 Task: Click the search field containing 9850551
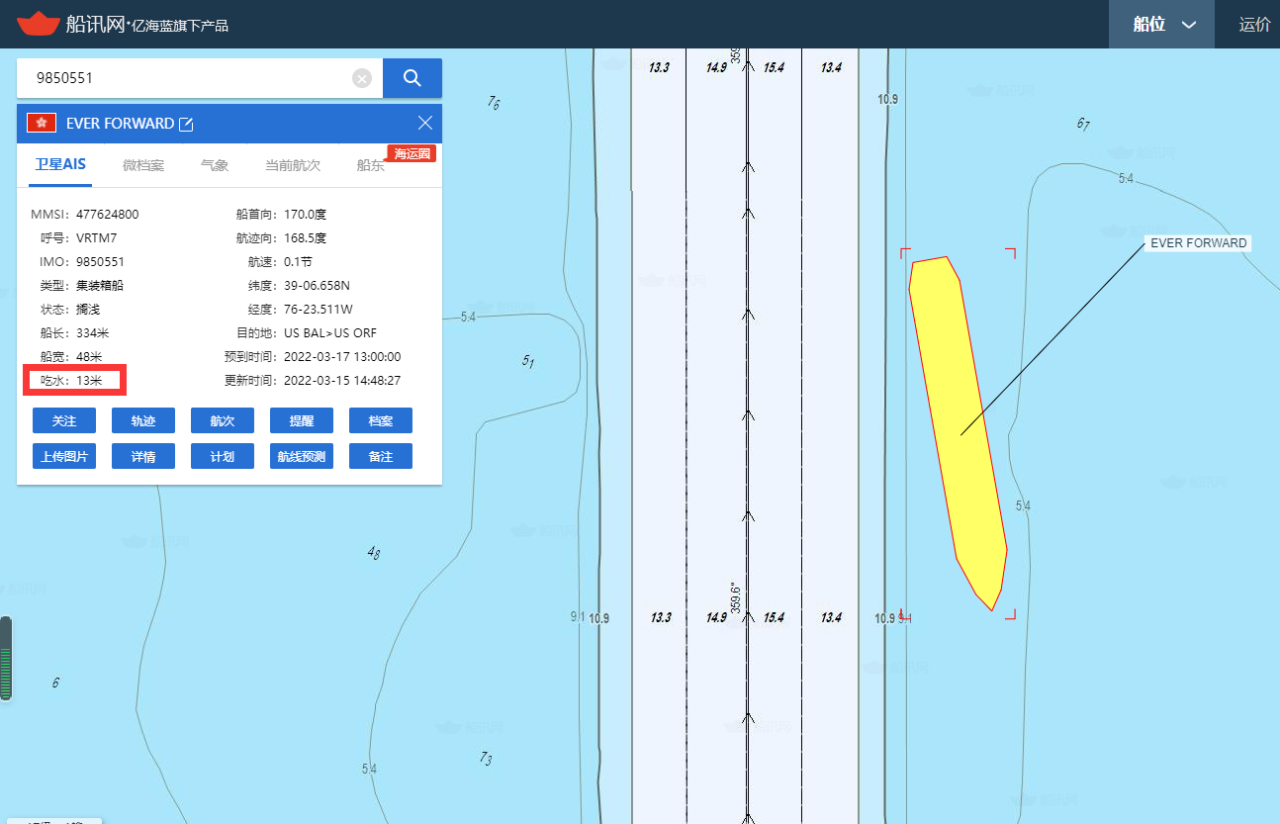tap(190, 78)
